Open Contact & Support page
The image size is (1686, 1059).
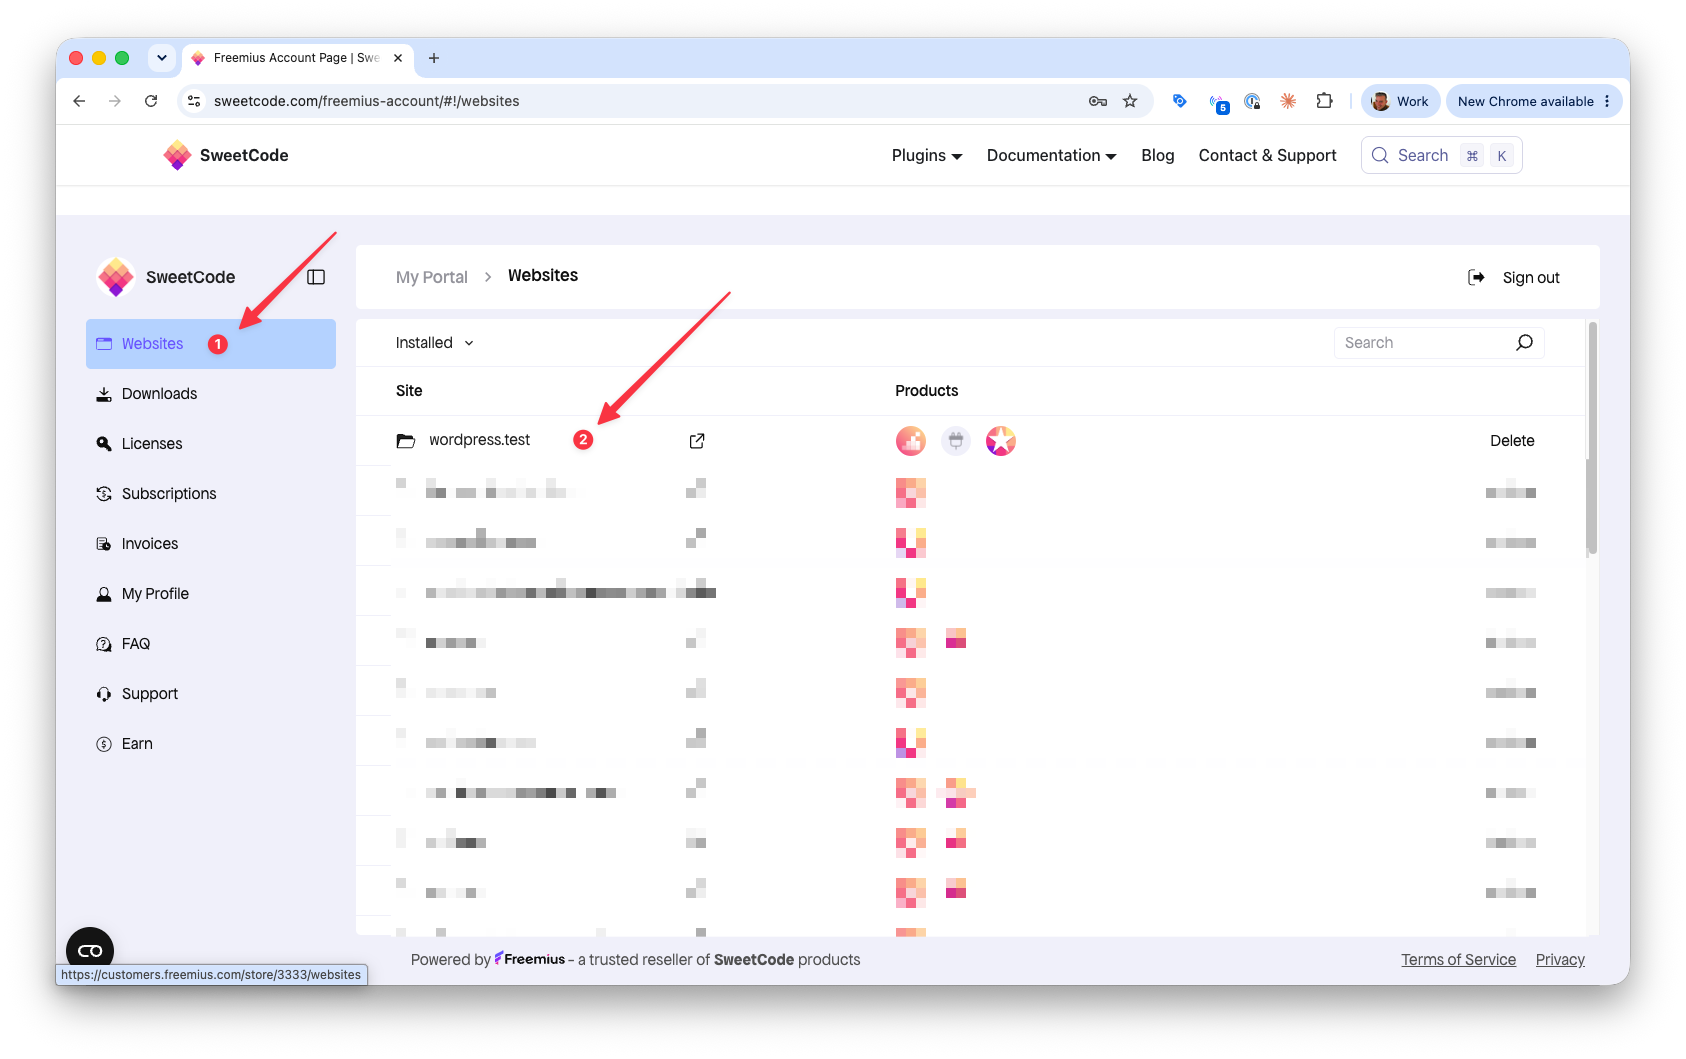click(x=1268, y=155)
